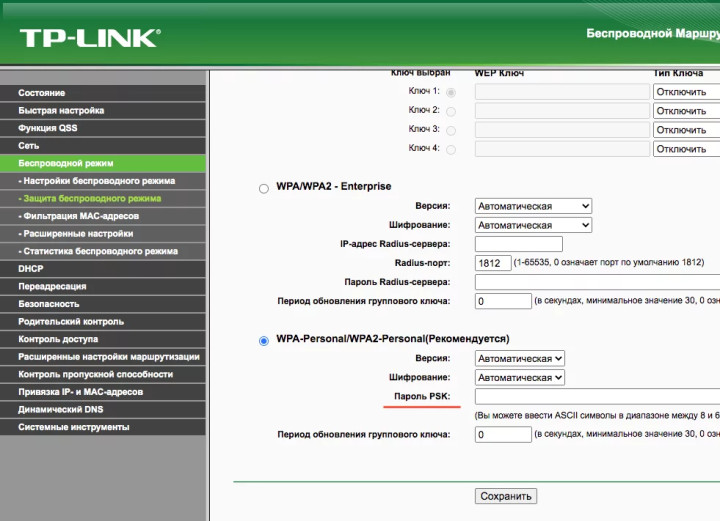Open Настройки беспроводного режима submenu link
This screenshot has height=521, width=720.
click(x=97, y=181)
